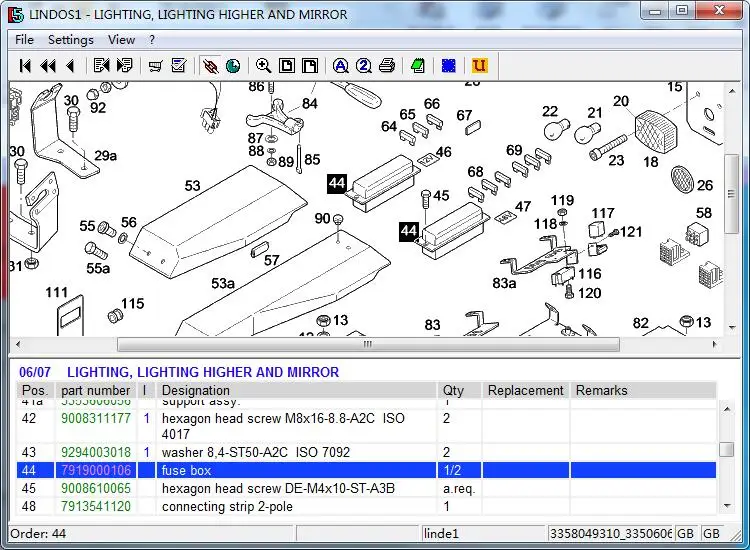Click the blue EU flag icon

point(449,66)
